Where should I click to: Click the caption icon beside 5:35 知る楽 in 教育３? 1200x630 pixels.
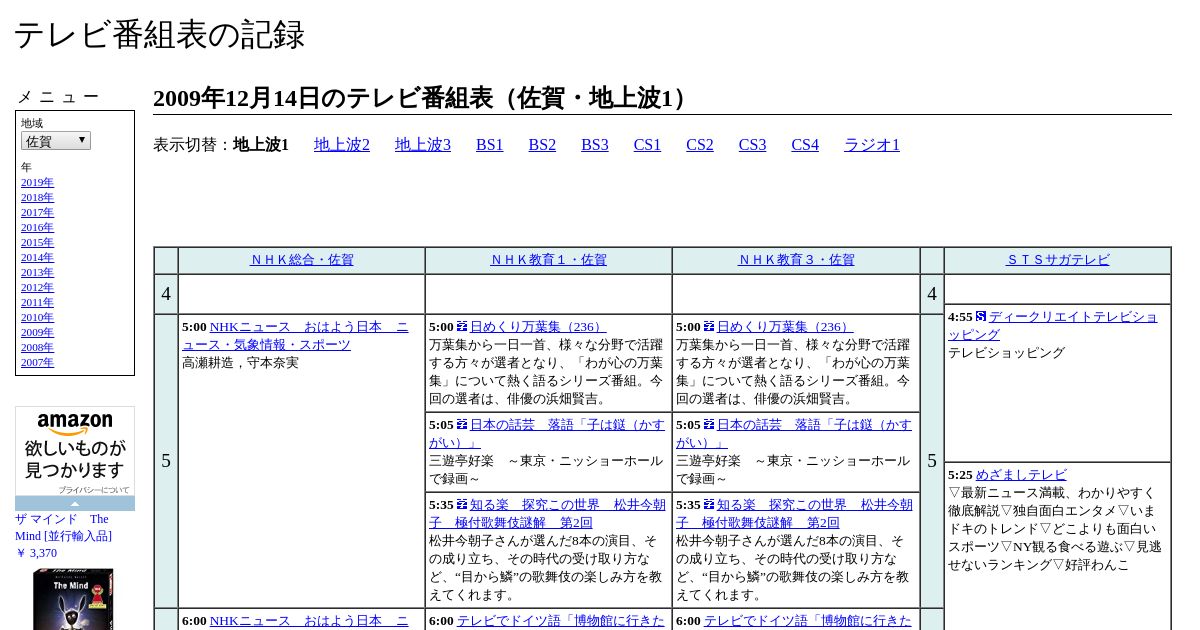[709, 505]
